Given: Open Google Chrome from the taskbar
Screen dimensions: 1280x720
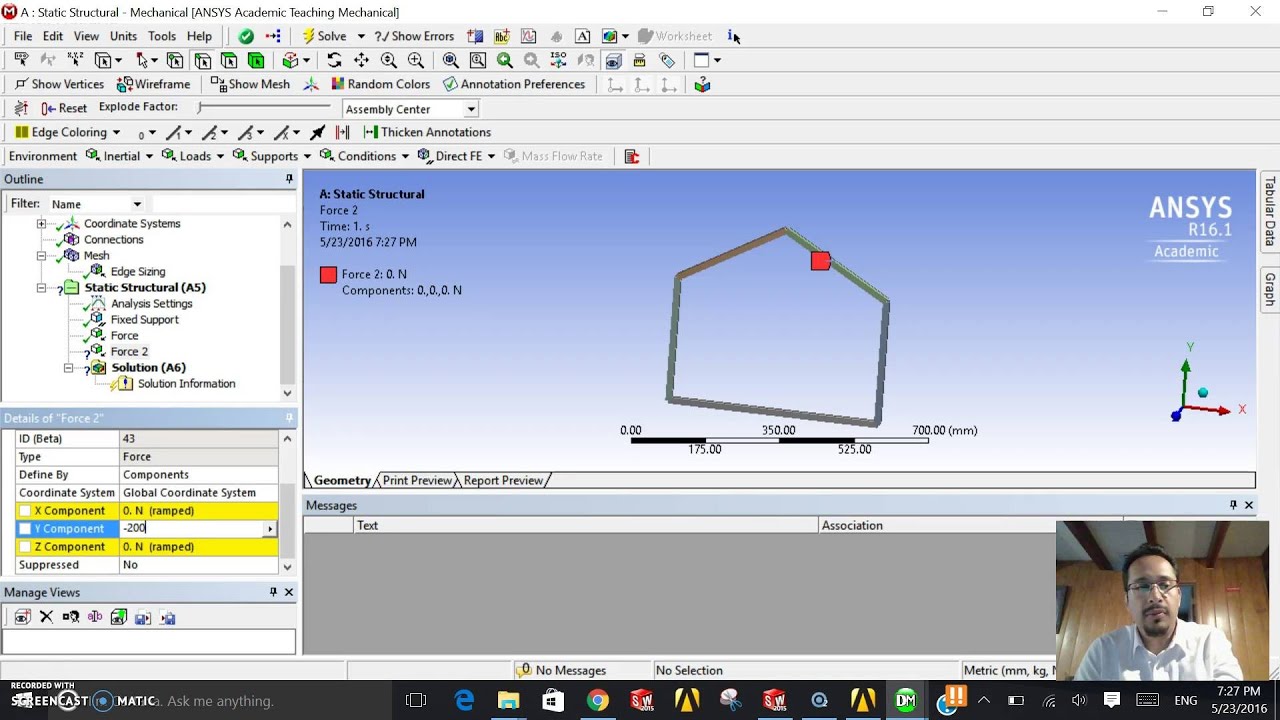Looking at the screenshot, I should (x=597, y=700).
